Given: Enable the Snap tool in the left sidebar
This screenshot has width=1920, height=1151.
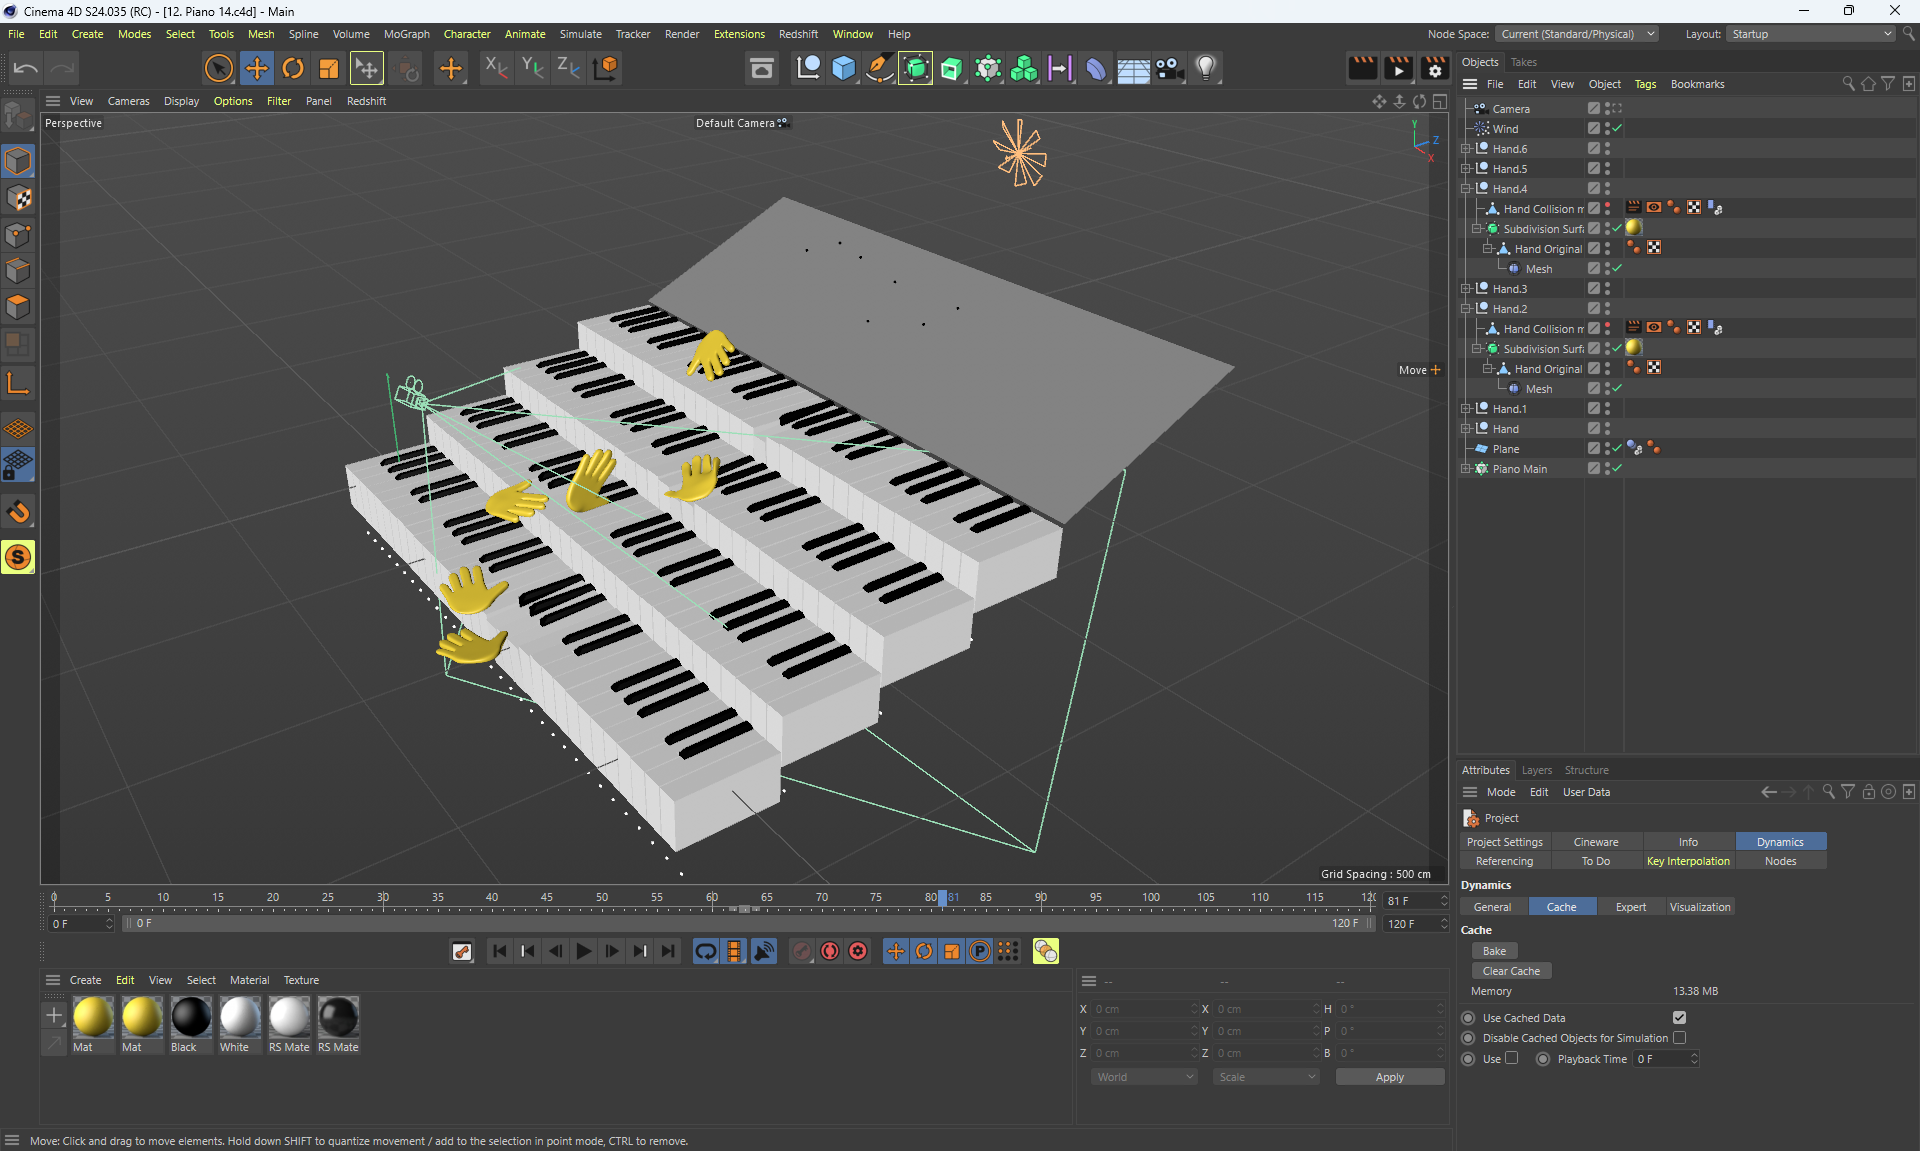Looking at the screenshot, I should click(18, 512).
